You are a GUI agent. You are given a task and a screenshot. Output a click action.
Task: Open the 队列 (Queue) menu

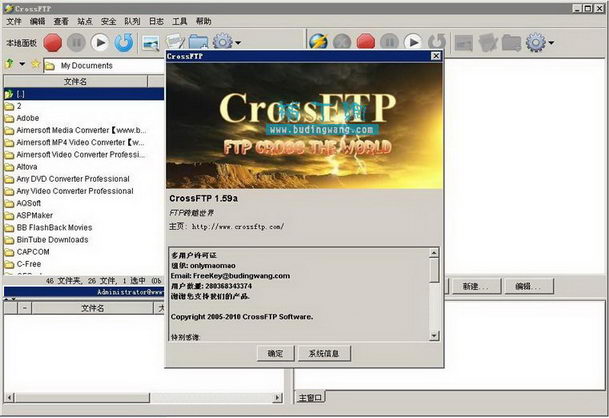pyautogui.click(x=132, y=21)
